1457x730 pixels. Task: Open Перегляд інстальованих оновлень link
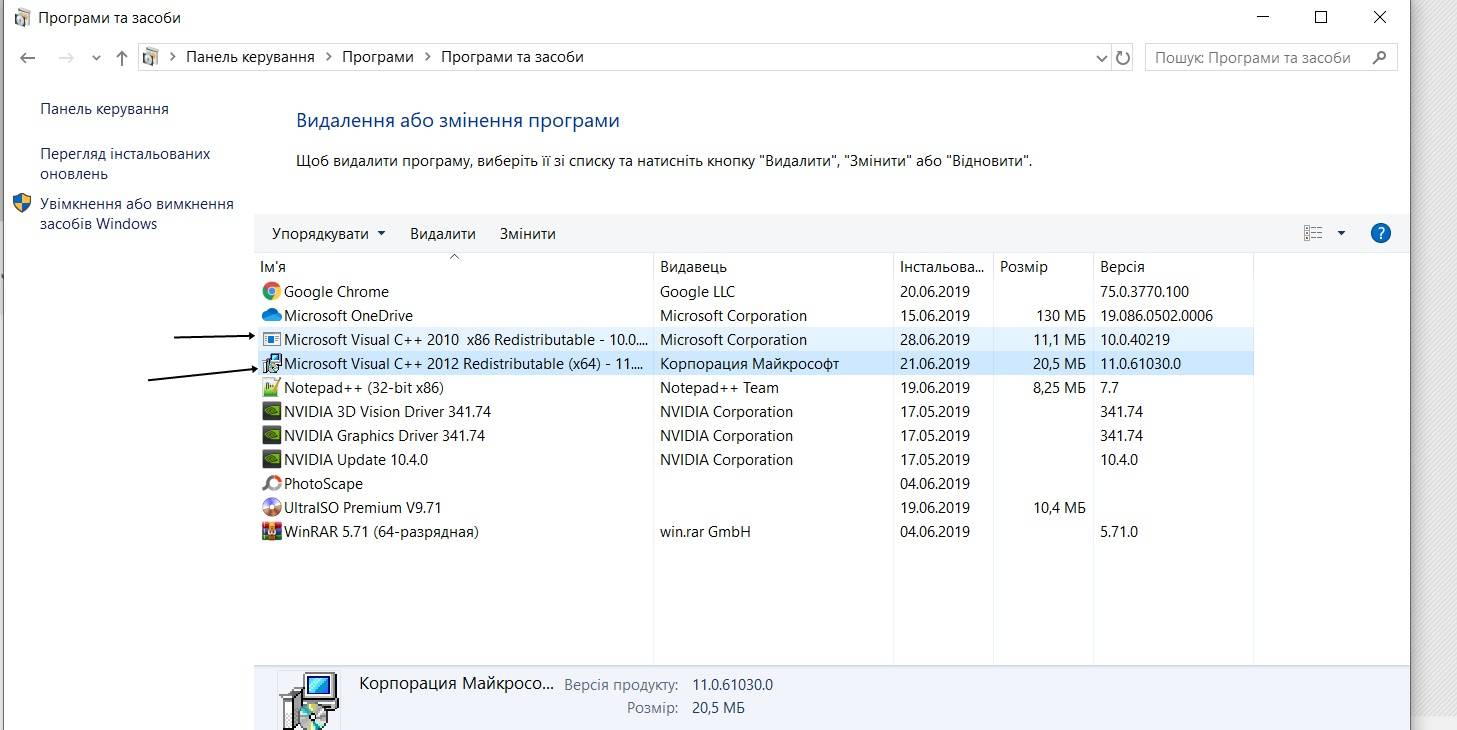click(125, 164)
